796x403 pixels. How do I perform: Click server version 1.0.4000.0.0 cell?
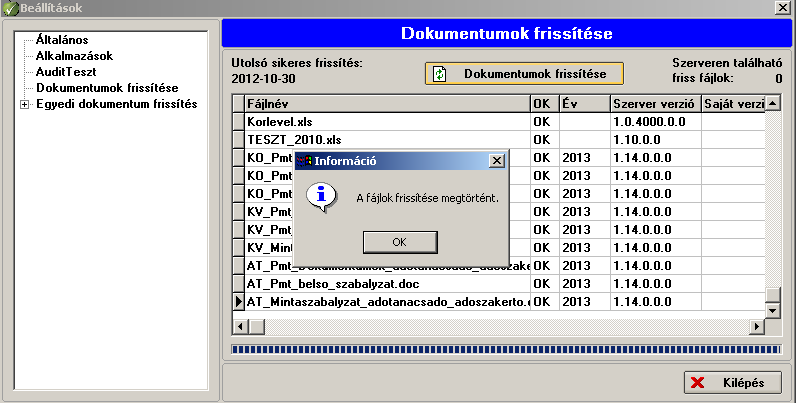[655, 122]
